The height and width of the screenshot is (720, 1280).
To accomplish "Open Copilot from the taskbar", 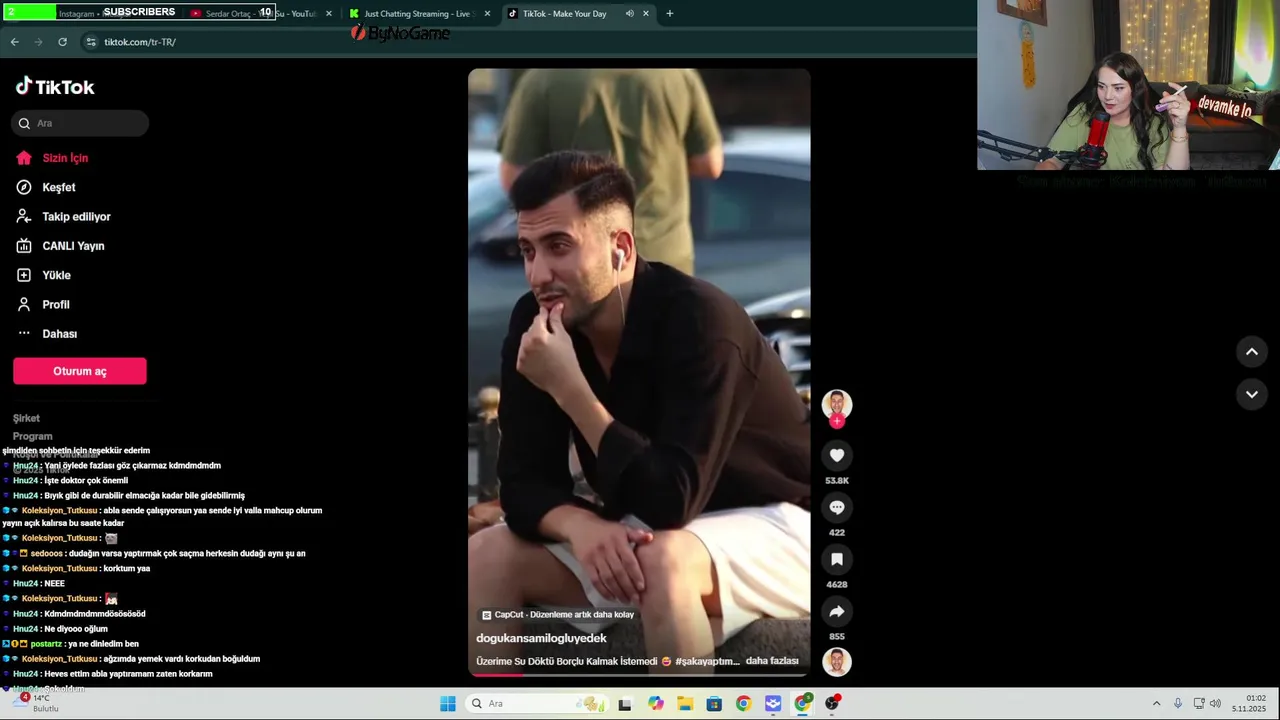I will pyautogui.click(x=655, y=704).
